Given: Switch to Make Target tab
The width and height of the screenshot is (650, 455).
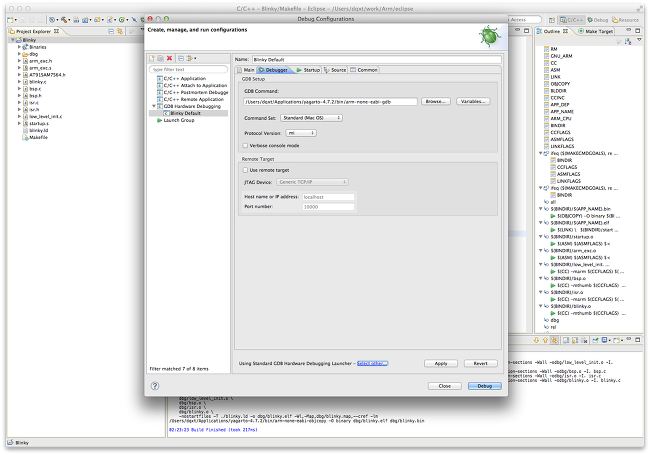Looking at the screenshot, I should tap(595, 31).
